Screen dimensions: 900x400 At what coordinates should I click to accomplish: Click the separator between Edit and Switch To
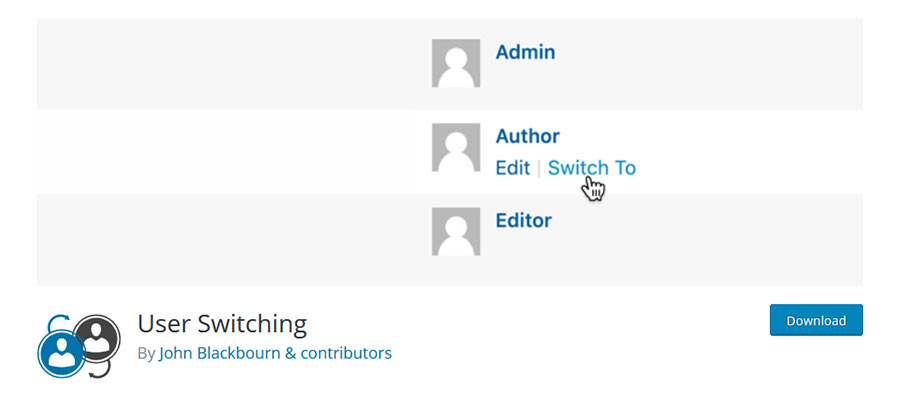[539, 168]
